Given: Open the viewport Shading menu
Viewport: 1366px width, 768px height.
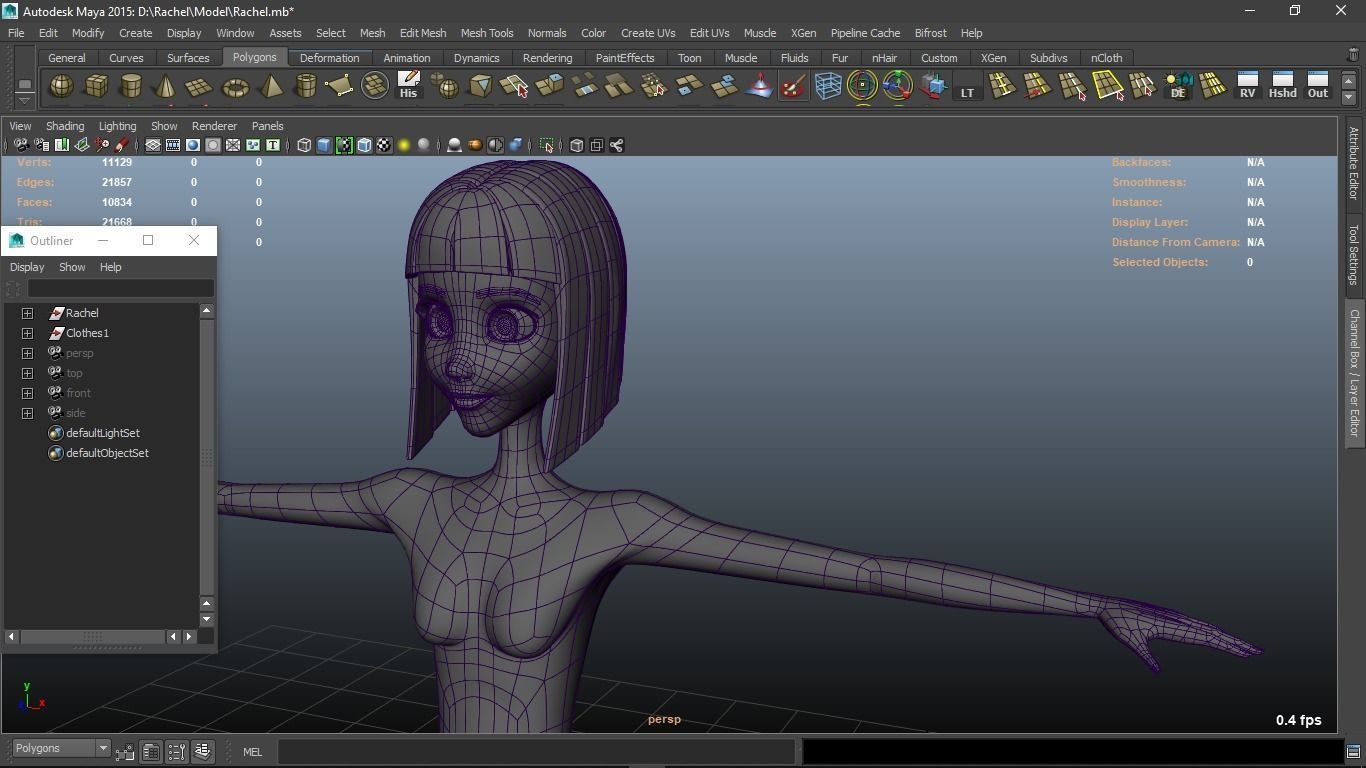Looking at the screenshot, I should pyautogui.click(x=65, y=126).
